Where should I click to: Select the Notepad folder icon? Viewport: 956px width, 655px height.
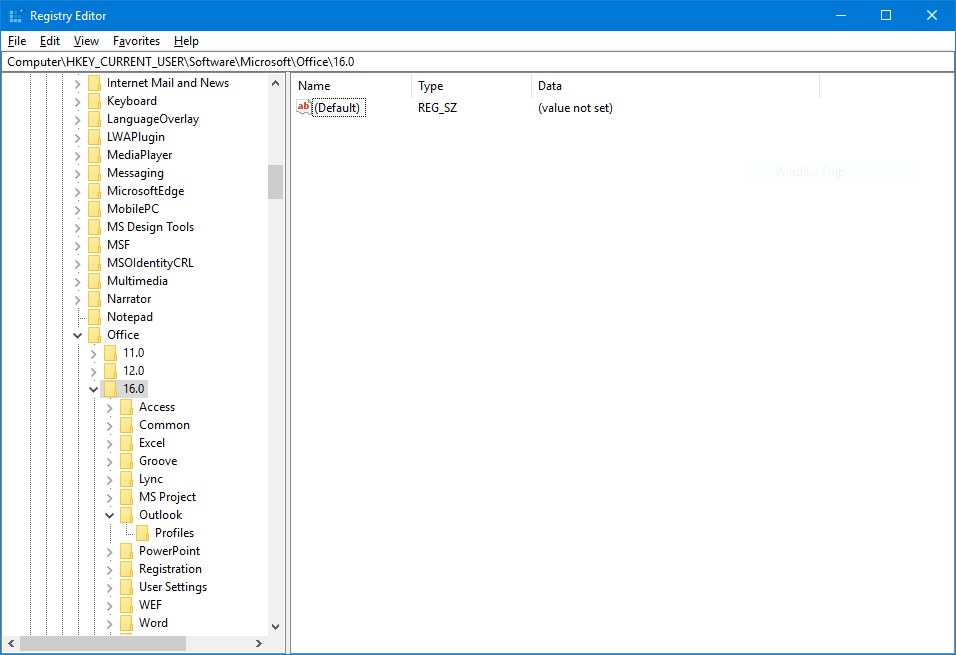click(x=94, y=317)
